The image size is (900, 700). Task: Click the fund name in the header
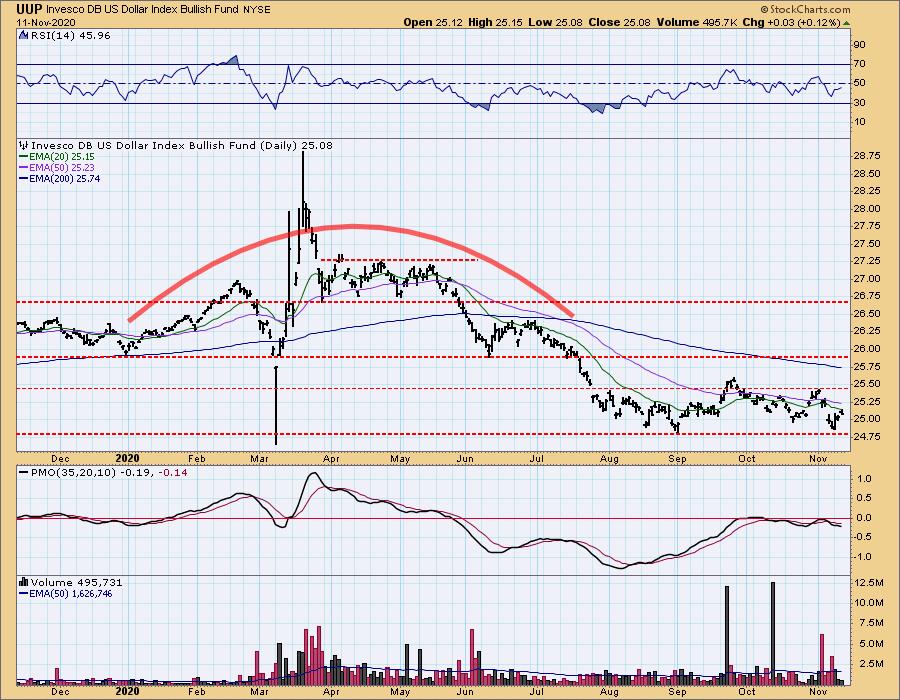pyautogui.click(x=143, y=10)
